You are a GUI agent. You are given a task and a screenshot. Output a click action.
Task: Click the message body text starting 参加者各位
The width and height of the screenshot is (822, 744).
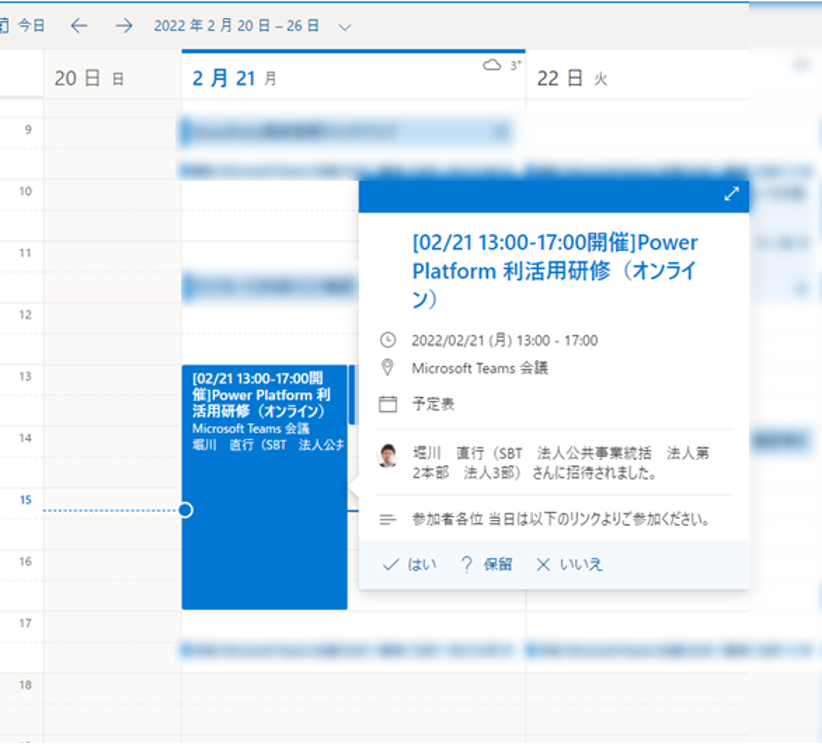(x=560, y=520)
